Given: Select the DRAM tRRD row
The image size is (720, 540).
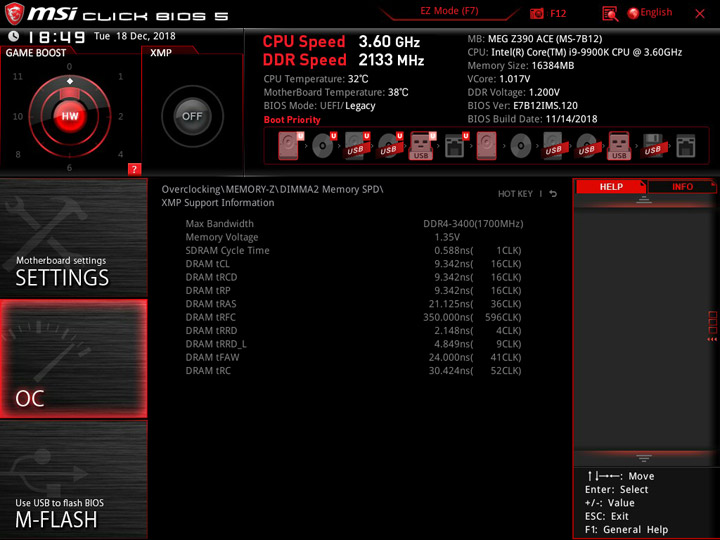Looking at the screenshot, I should pos(354,330).
